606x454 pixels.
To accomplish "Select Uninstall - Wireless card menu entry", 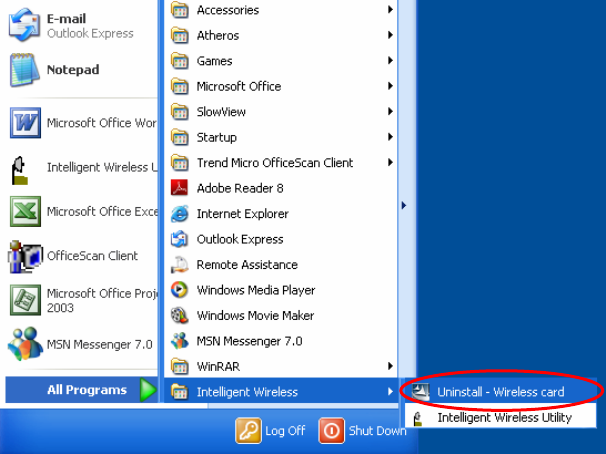I will 500,392.
